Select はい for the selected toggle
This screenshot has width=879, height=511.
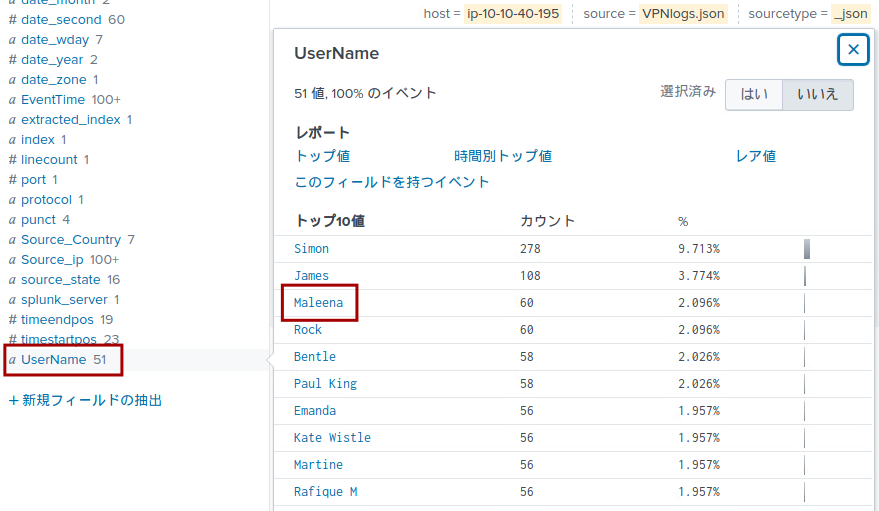(754, 94)
